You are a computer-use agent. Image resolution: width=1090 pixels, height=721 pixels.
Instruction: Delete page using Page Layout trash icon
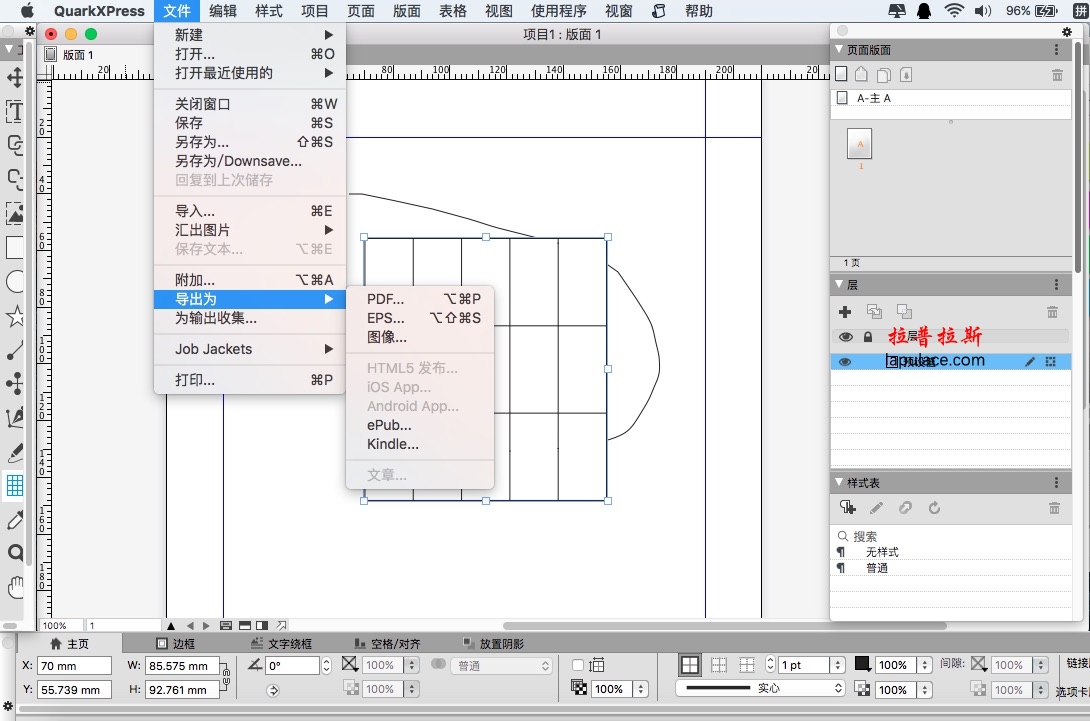[x=1057, y=74]
